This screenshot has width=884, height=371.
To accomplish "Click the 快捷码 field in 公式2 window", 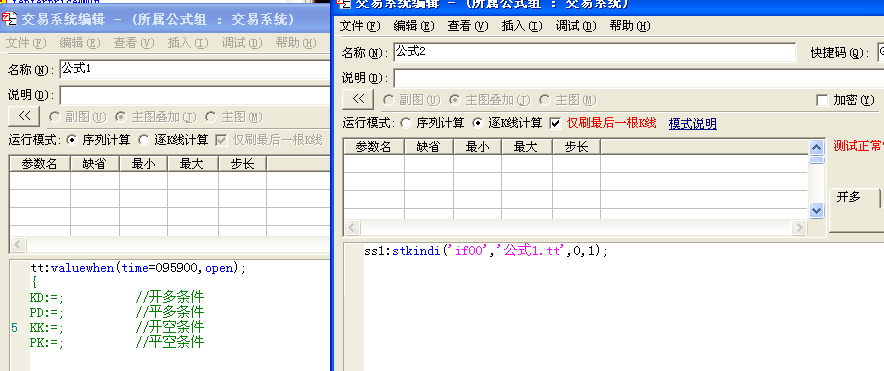I will [x=881, y=53].
